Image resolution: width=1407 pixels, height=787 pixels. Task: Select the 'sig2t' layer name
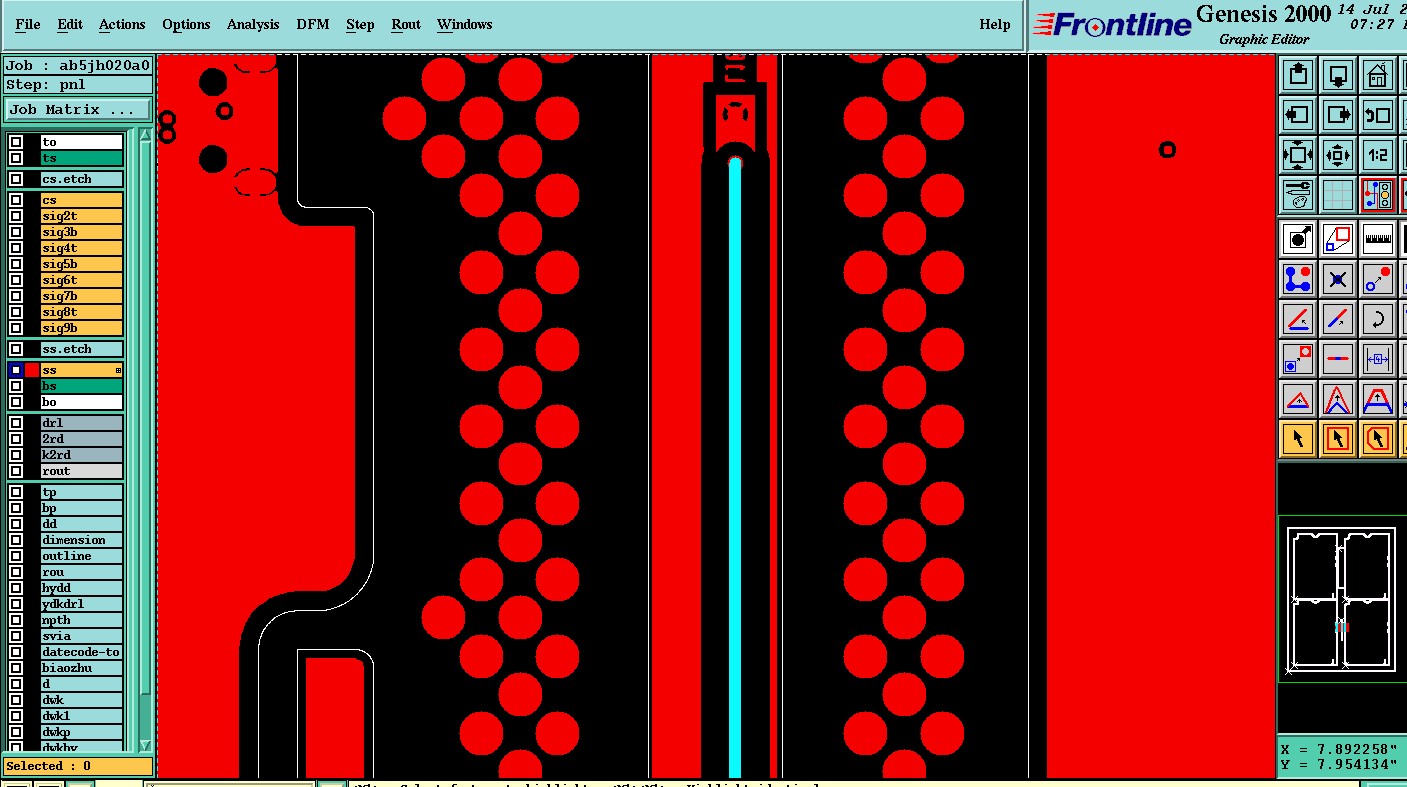point(82,216)
